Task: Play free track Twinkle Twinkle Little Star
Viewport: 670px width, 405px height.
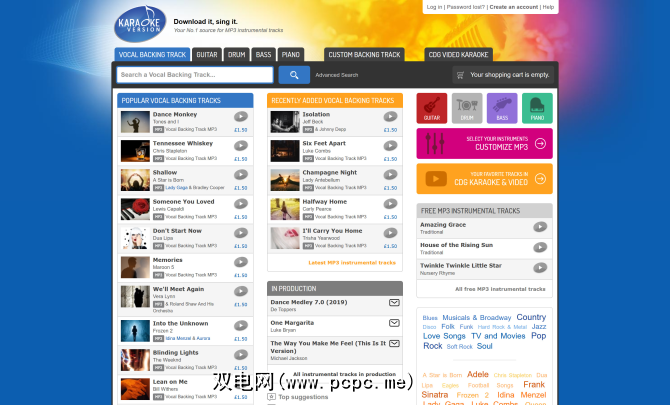Action: coord(540,268)
